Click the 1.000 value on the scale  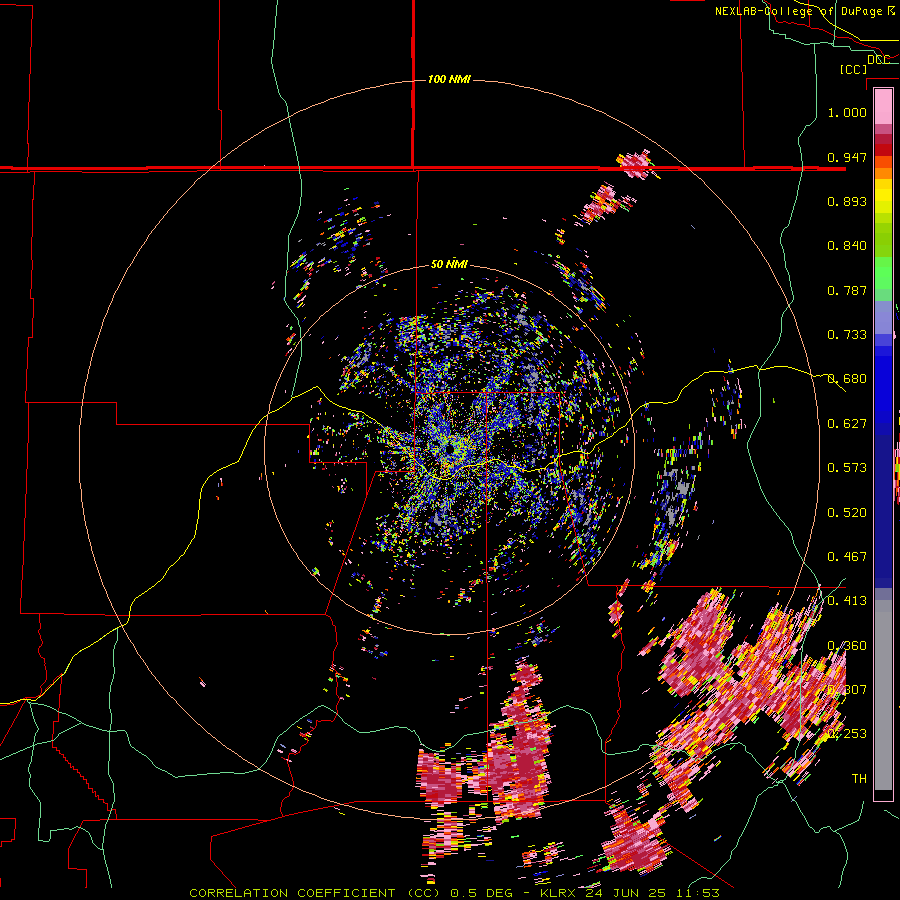[847, 112]
